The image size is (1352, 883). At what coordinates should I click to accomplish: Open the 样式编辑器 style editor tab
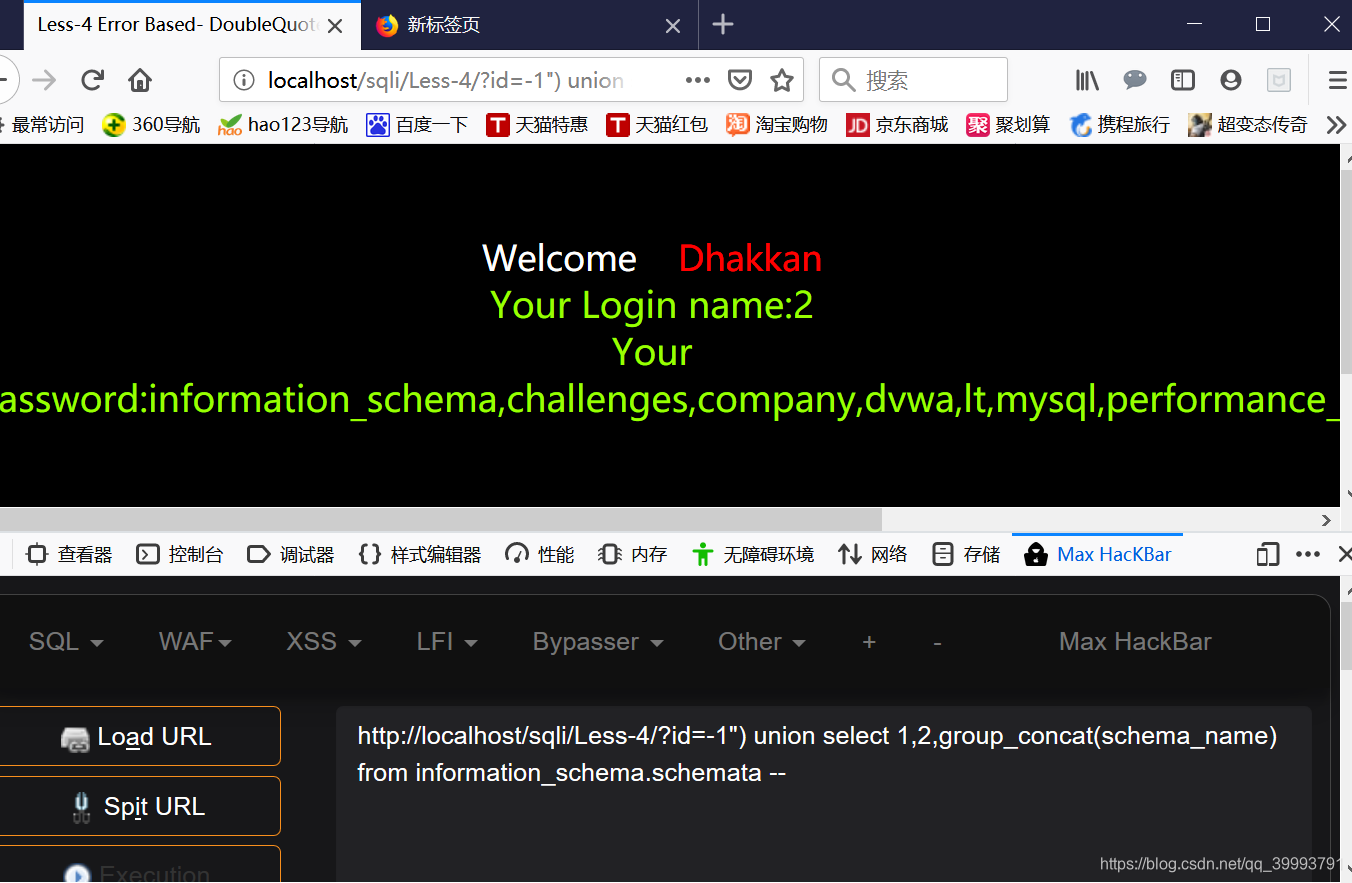(x=419, y=554)
